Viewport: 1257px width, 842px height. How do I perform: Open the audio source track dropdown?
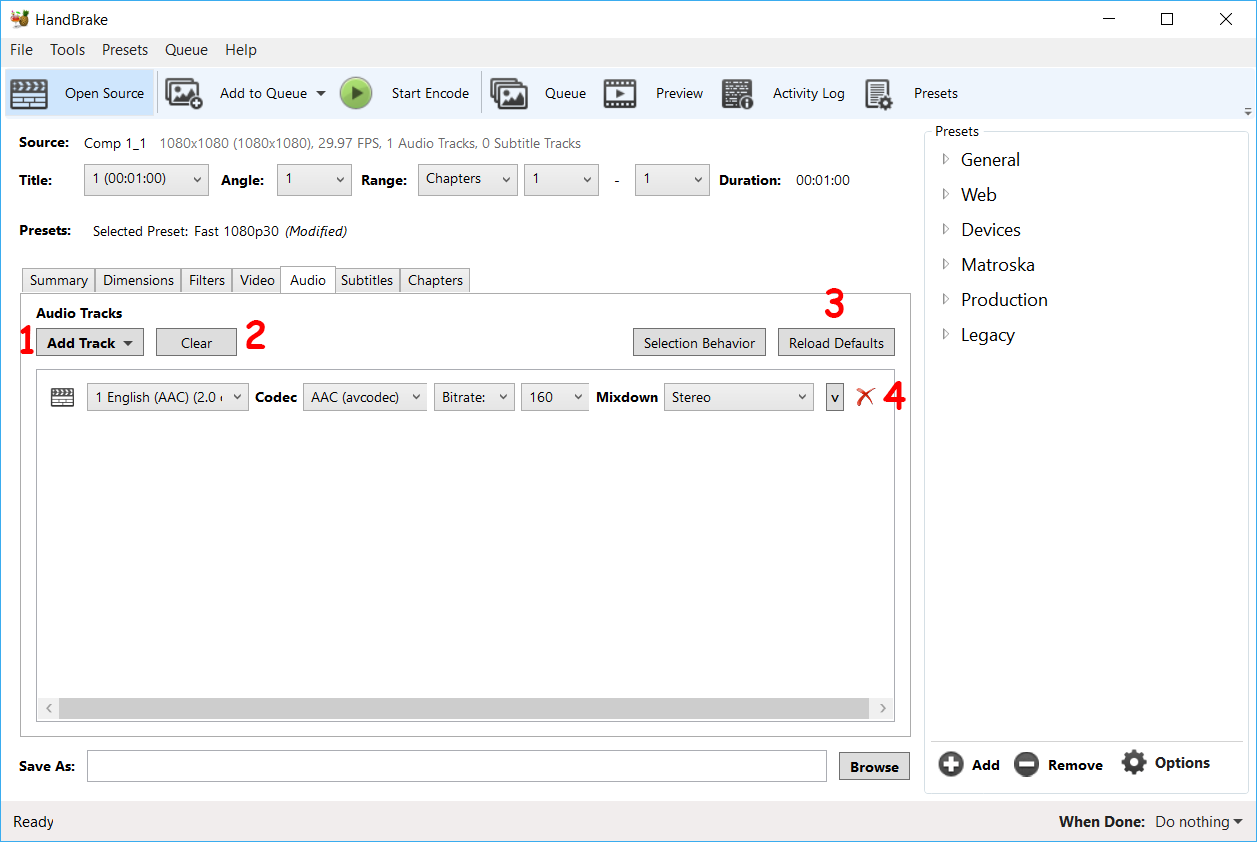168,397
